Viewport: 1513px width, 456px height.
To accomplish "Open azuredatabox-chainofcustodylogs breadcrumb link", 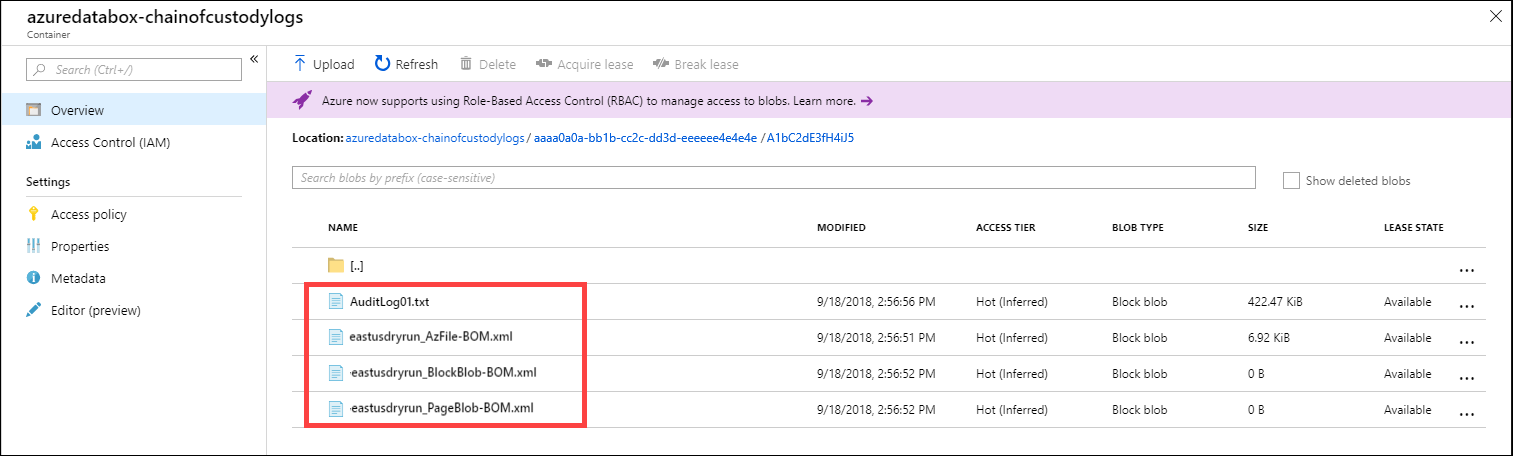I will 435,137.
